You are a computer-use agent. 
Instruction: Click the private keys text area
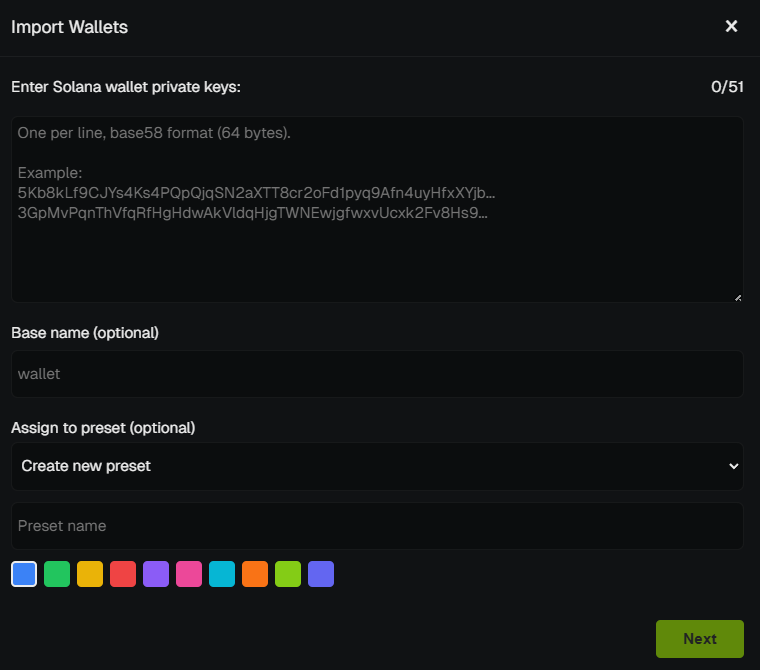tap(377, 209)
